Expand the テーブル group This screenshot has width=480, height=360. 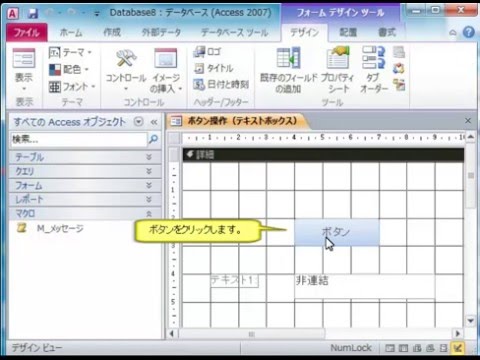[85, 157]
